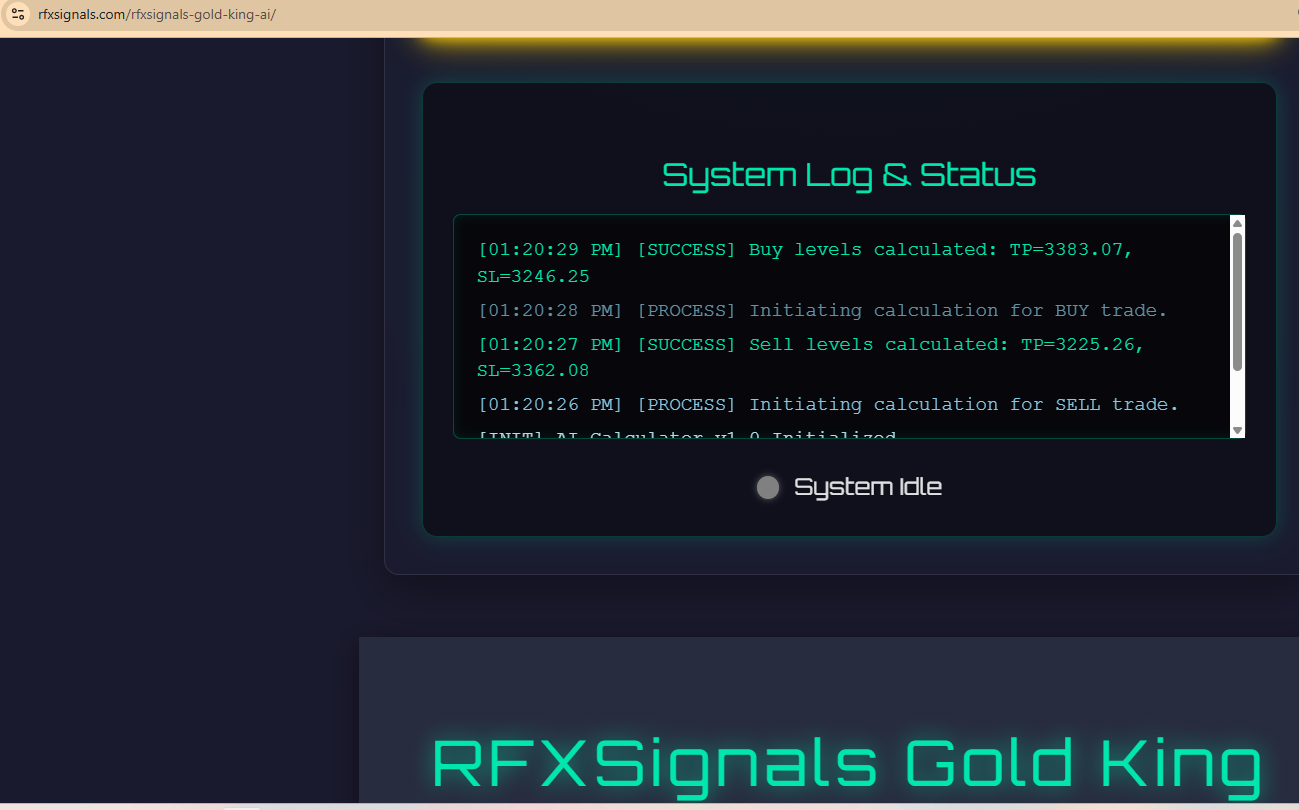
Task: Click the "SL=3246.25" log value
Action: (x=533, y=277)
